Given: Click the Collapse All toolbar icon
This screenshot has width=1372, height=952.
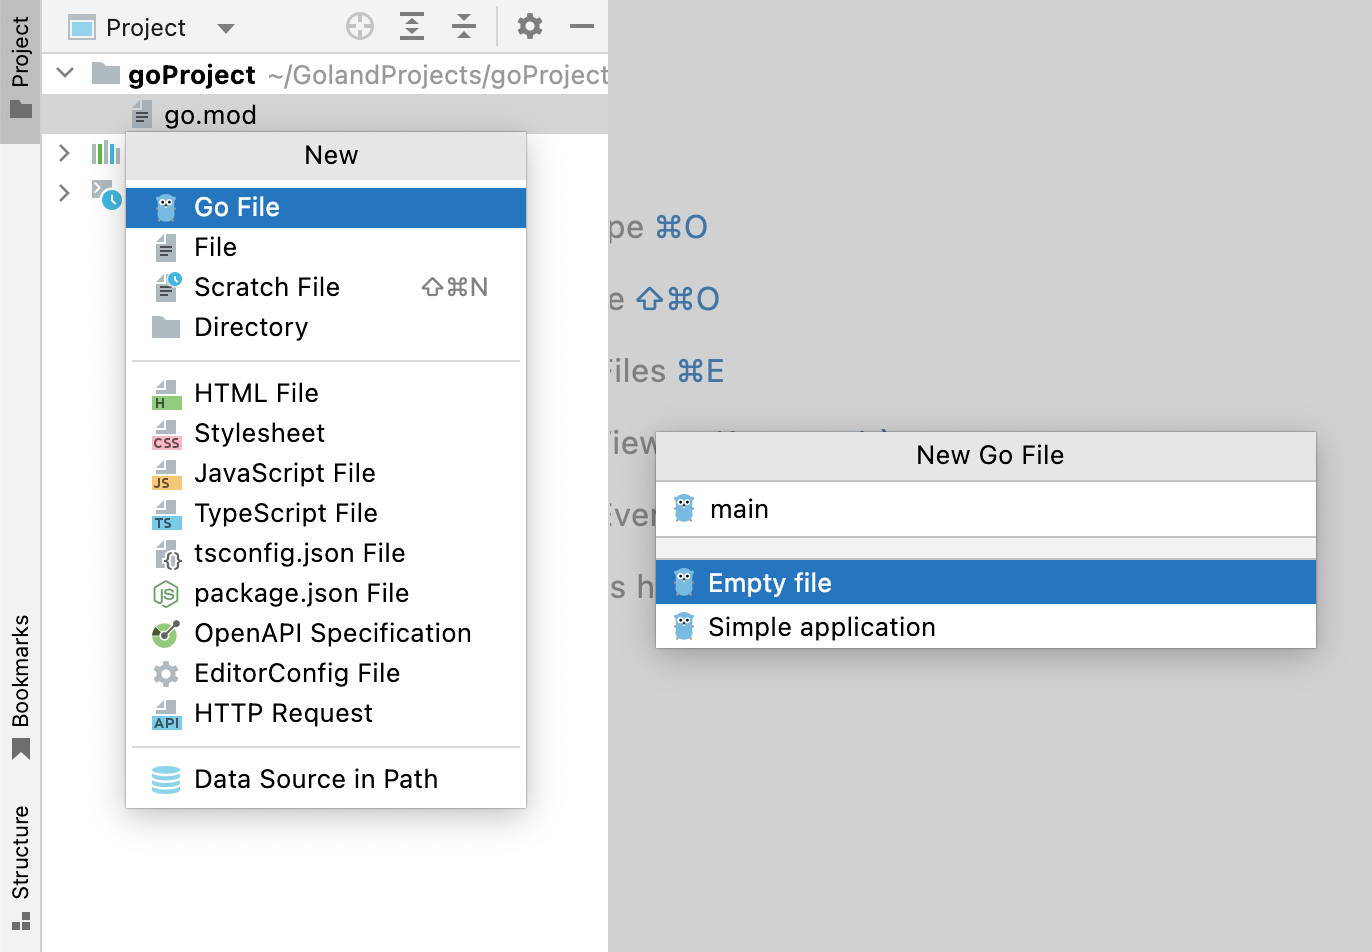Looking at the screenshot, I should [464, 27].
